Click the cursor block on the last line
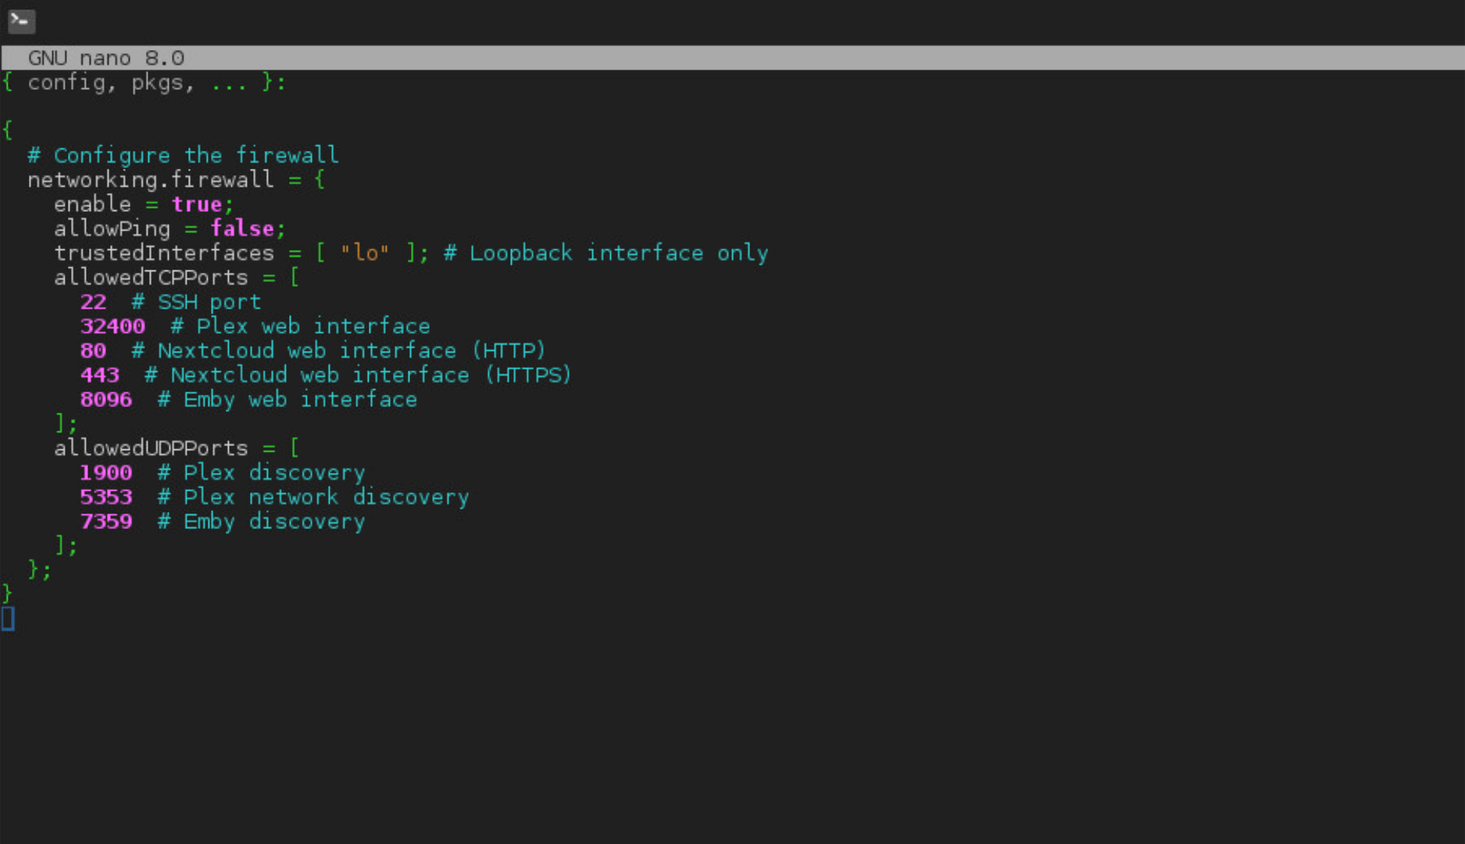Viewport: 1465px width, 844px height. pyautogui.click(x=8, y=619)
